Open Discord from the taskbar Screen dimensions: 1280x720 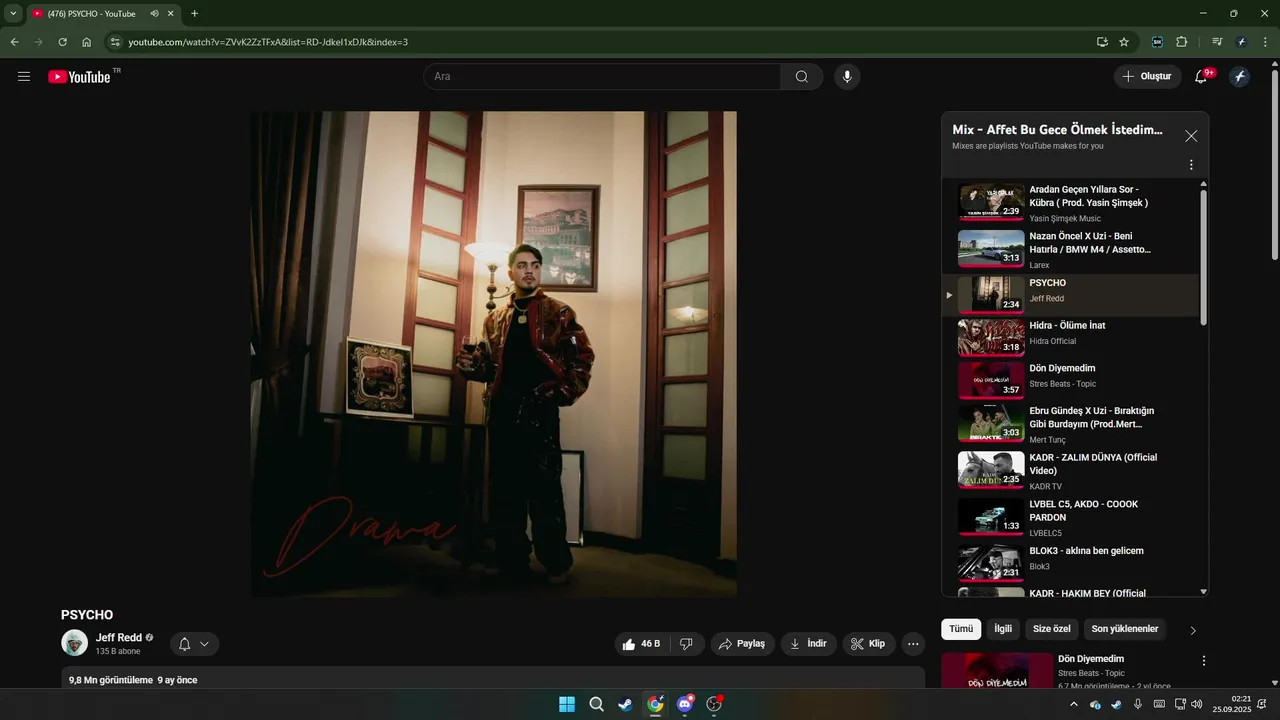click(685, 704)
